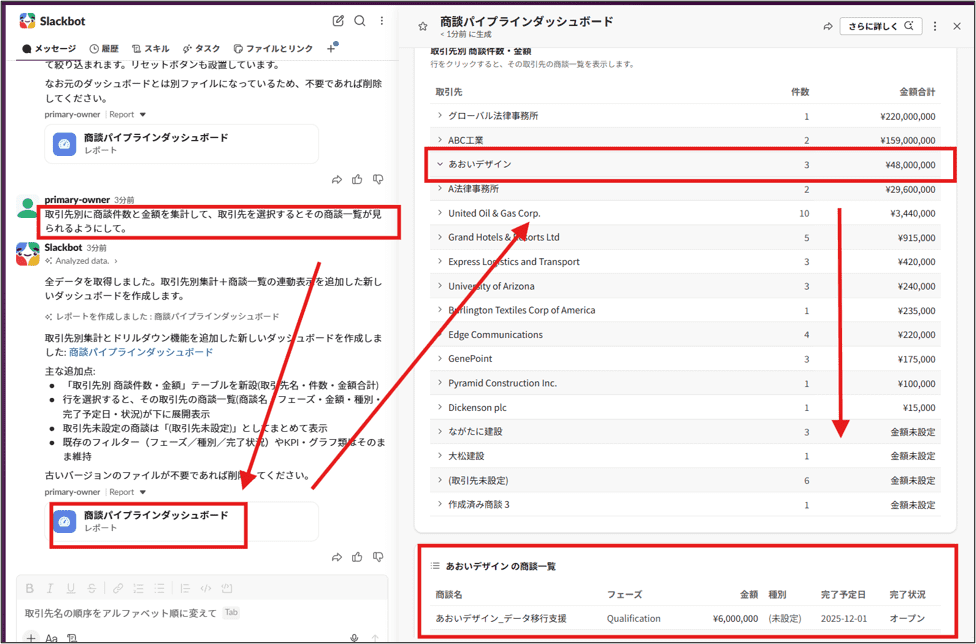Open the dashboard panel three-dot menu
This screenshot has width=976, height=644.
(x=935, y=26)
